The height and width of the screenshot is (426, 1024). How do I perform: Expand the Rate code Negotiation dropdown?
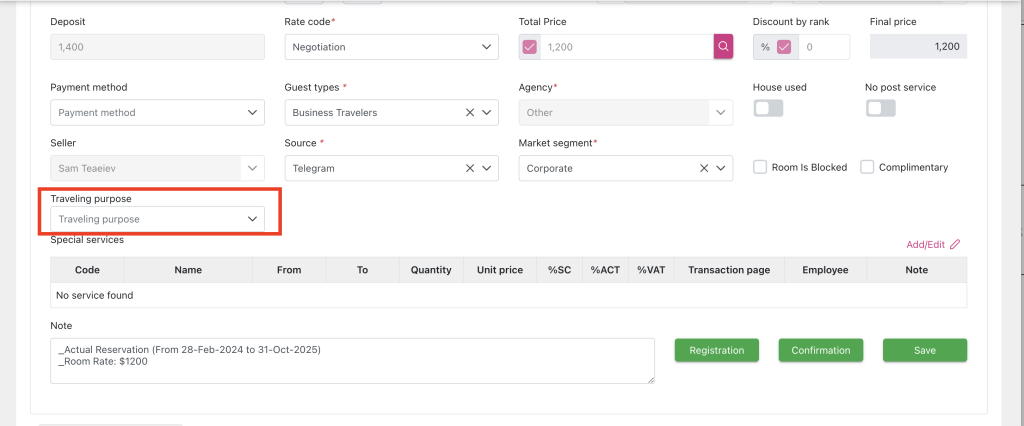point(391,47)
